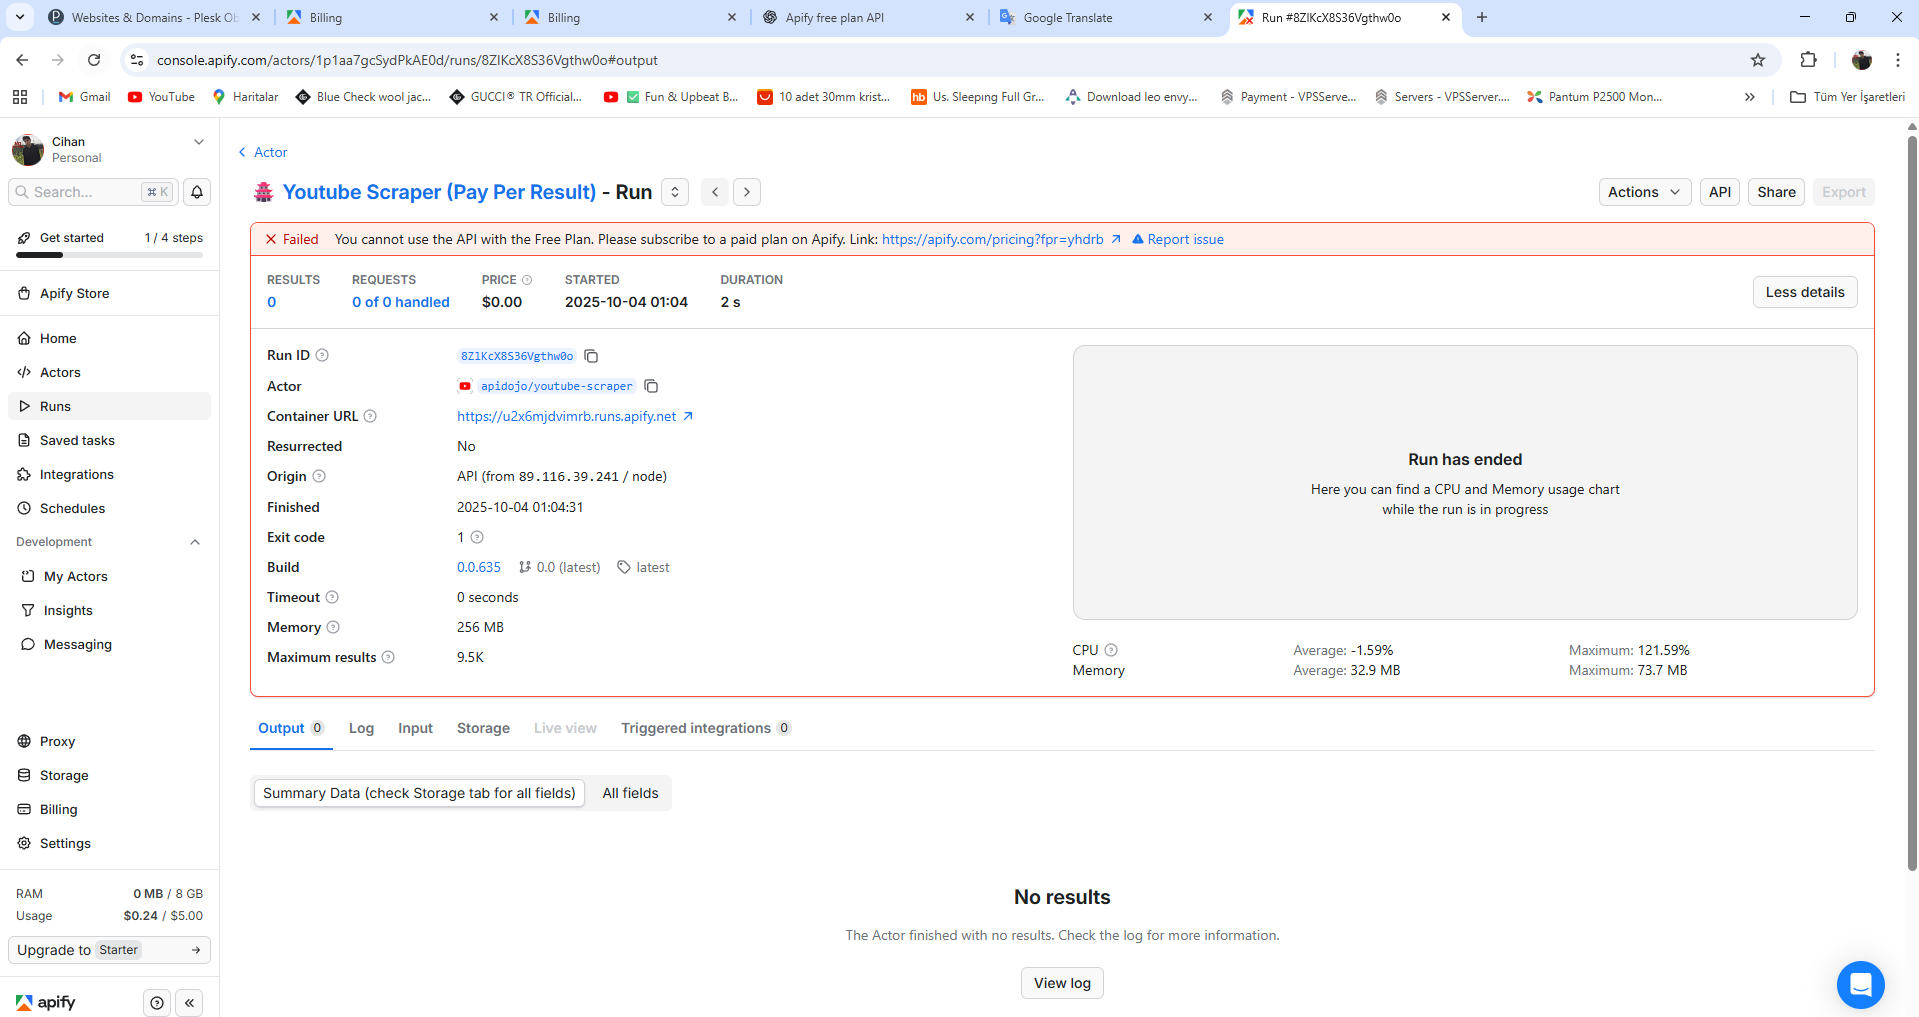This screenshot has height=1017, width=1919.
Task: Open Triggered integrations tab
Action: [706, 728]
